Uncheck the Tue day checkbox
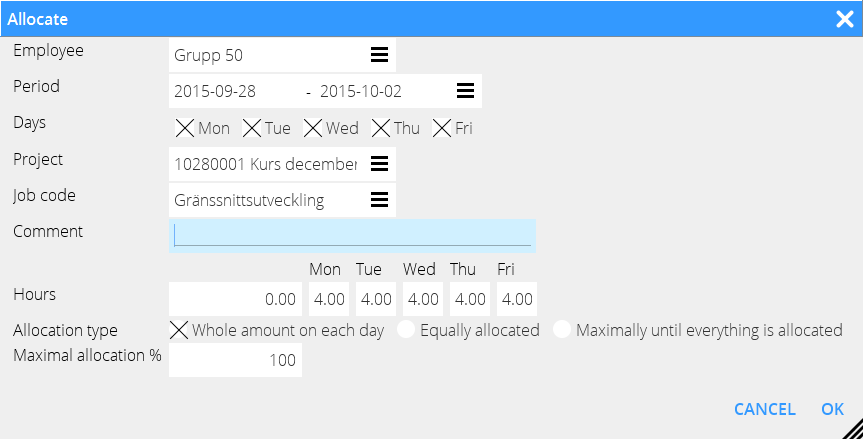This screenshot has width=863, height=439. pyautogui.click(x=252, y=128)
